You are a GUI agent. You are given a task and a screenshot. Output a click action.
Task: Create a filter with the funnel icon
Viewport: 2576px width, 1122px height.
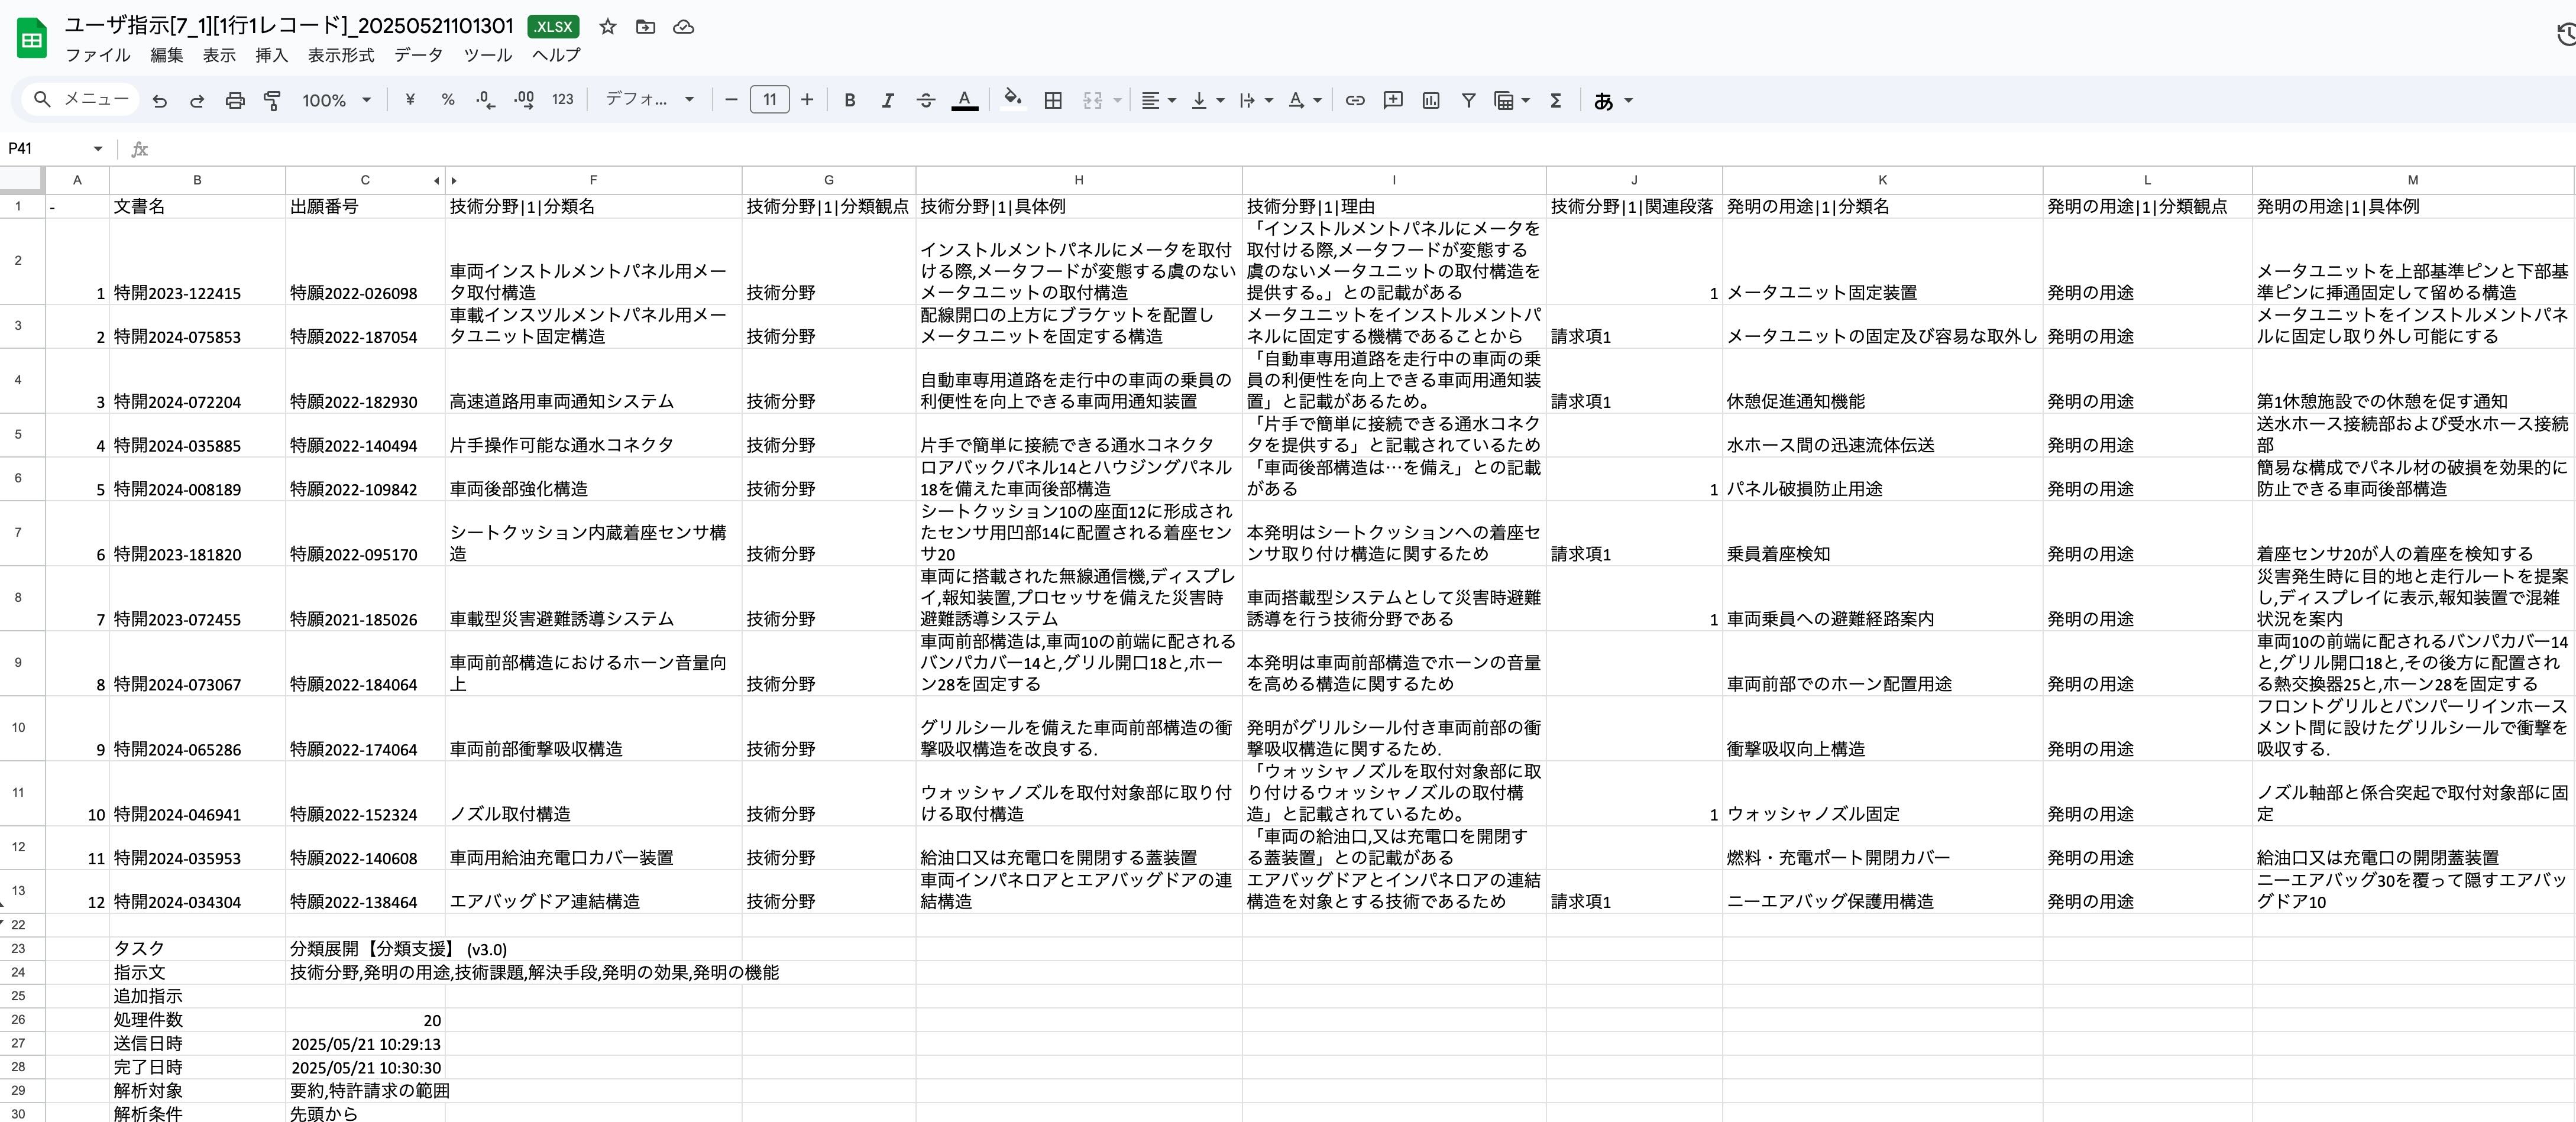[x=1468, y=100]
